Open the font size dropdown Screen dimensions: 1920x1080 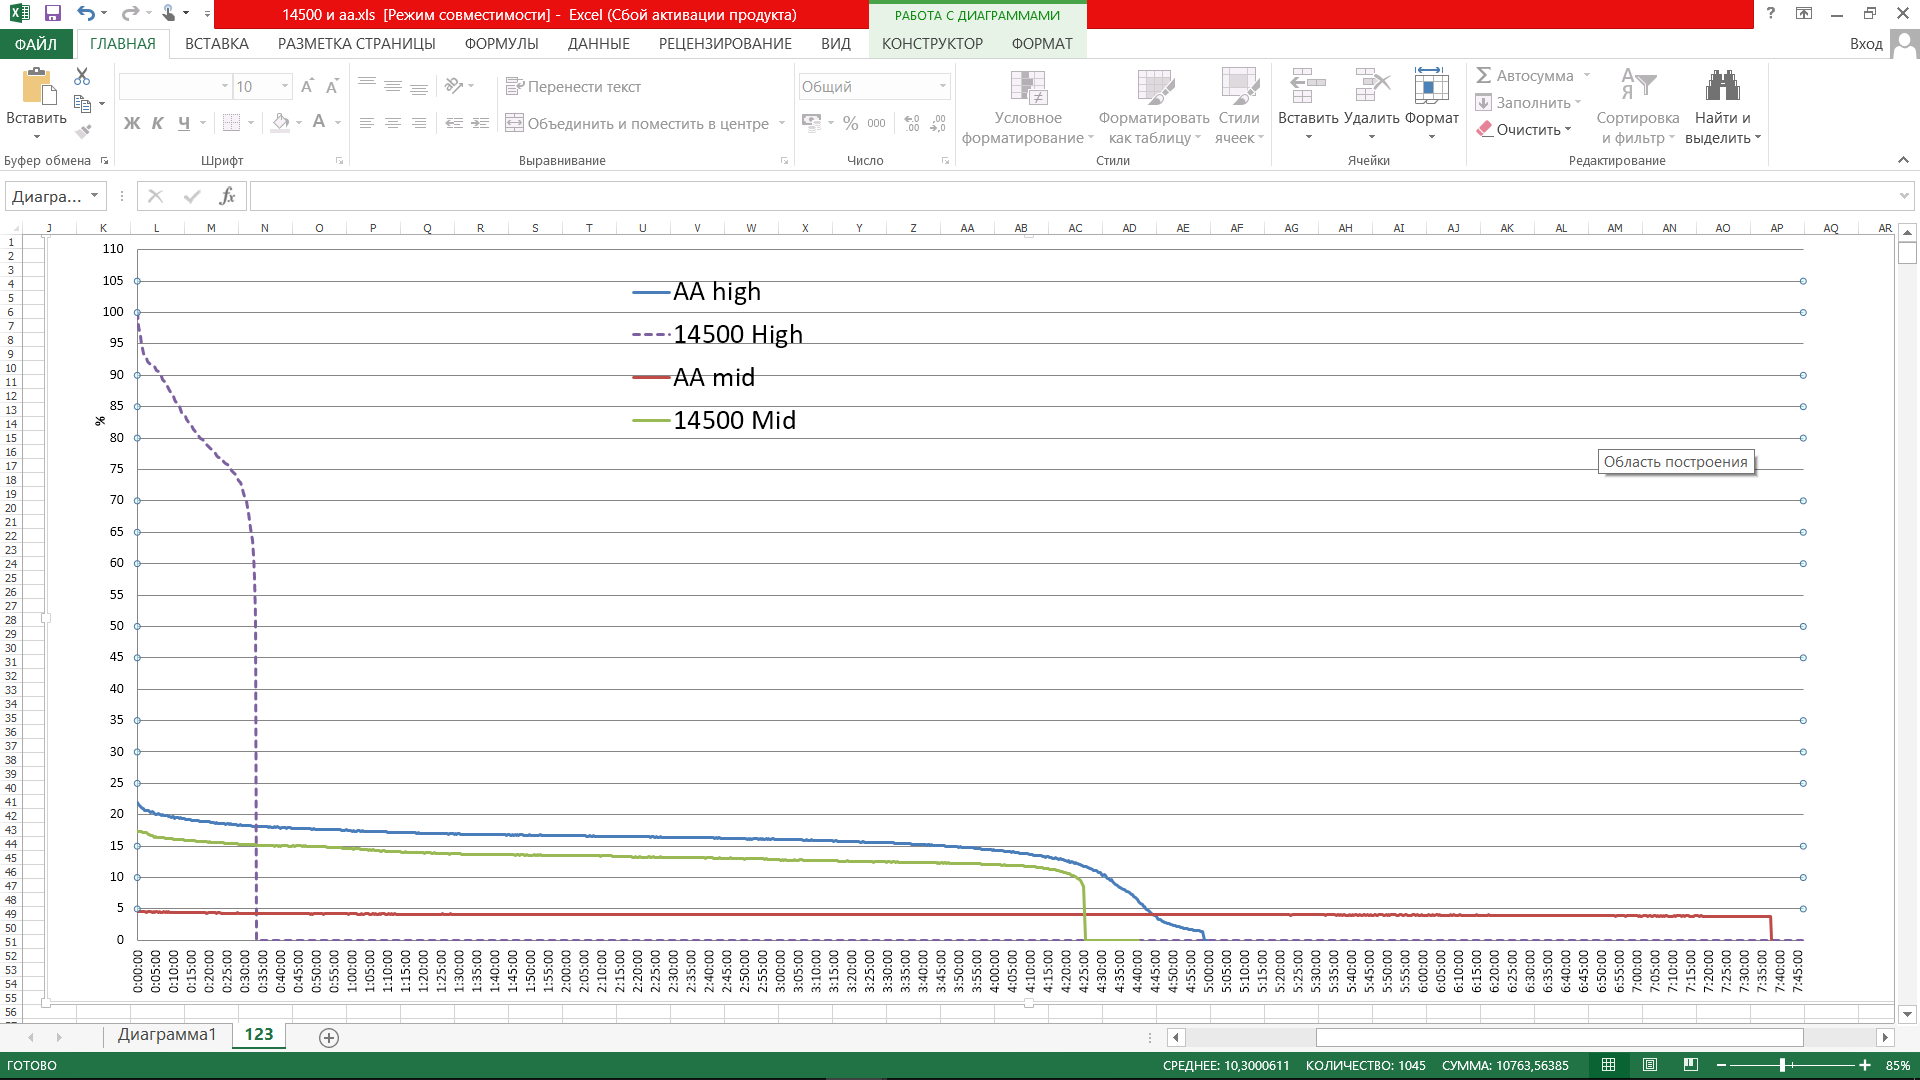tap(285, 87)
